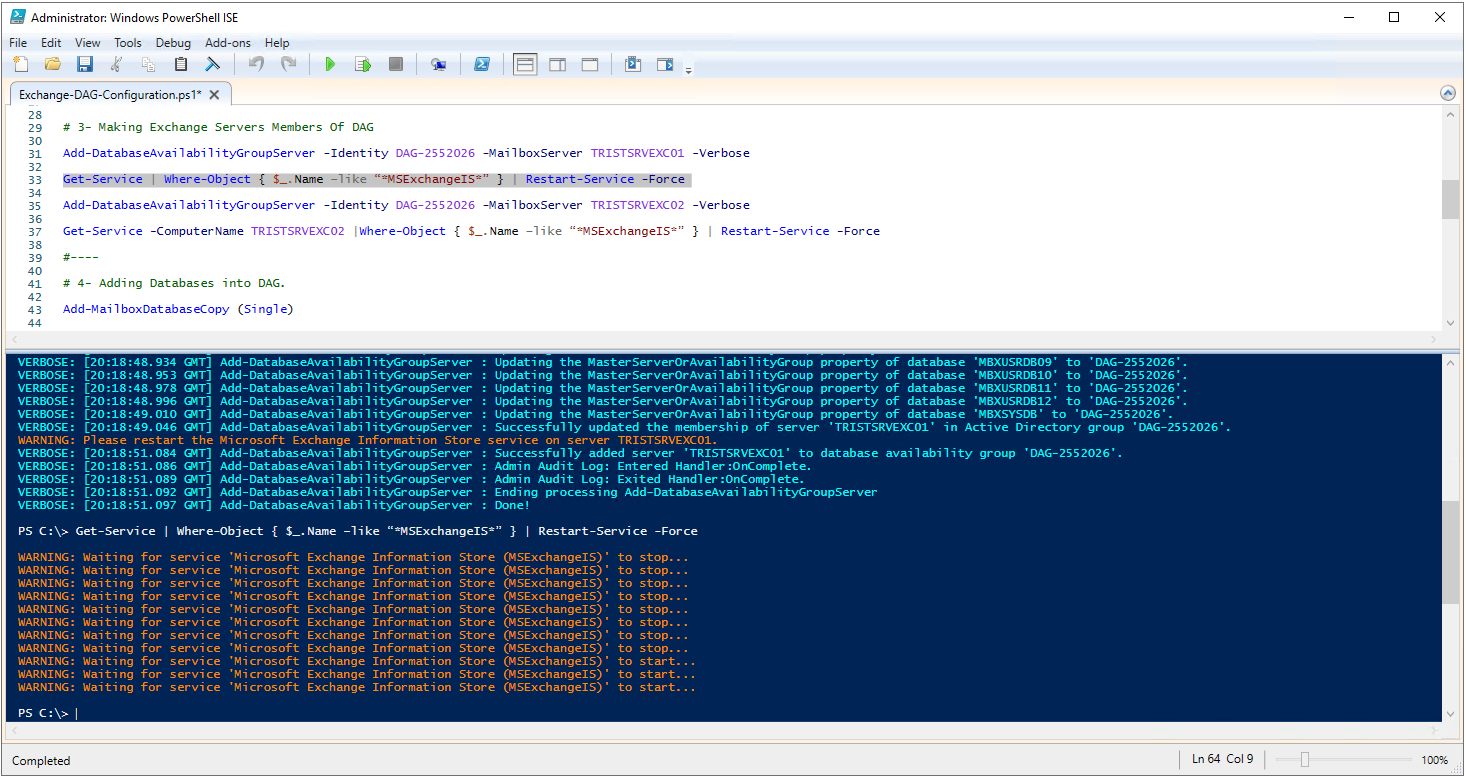Open the Tools menu
The image size is (1466, 777).
128,43
